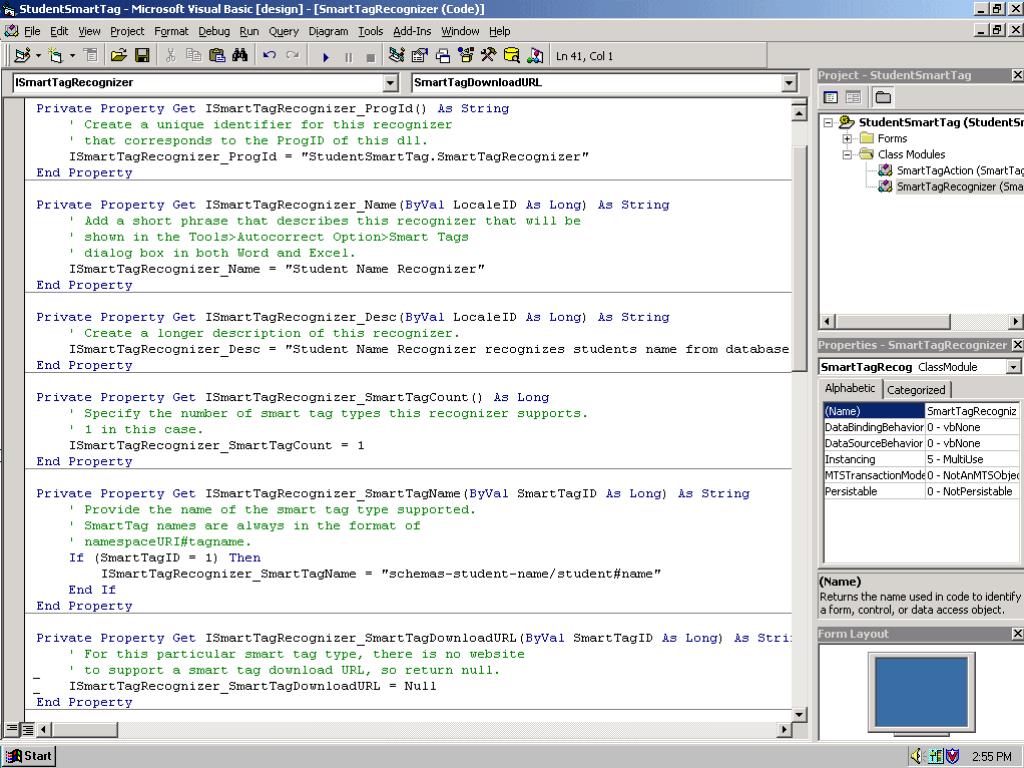1024x768 pixels.
Task: Click View Code icon in Project panel
Action: coord(831,97)
